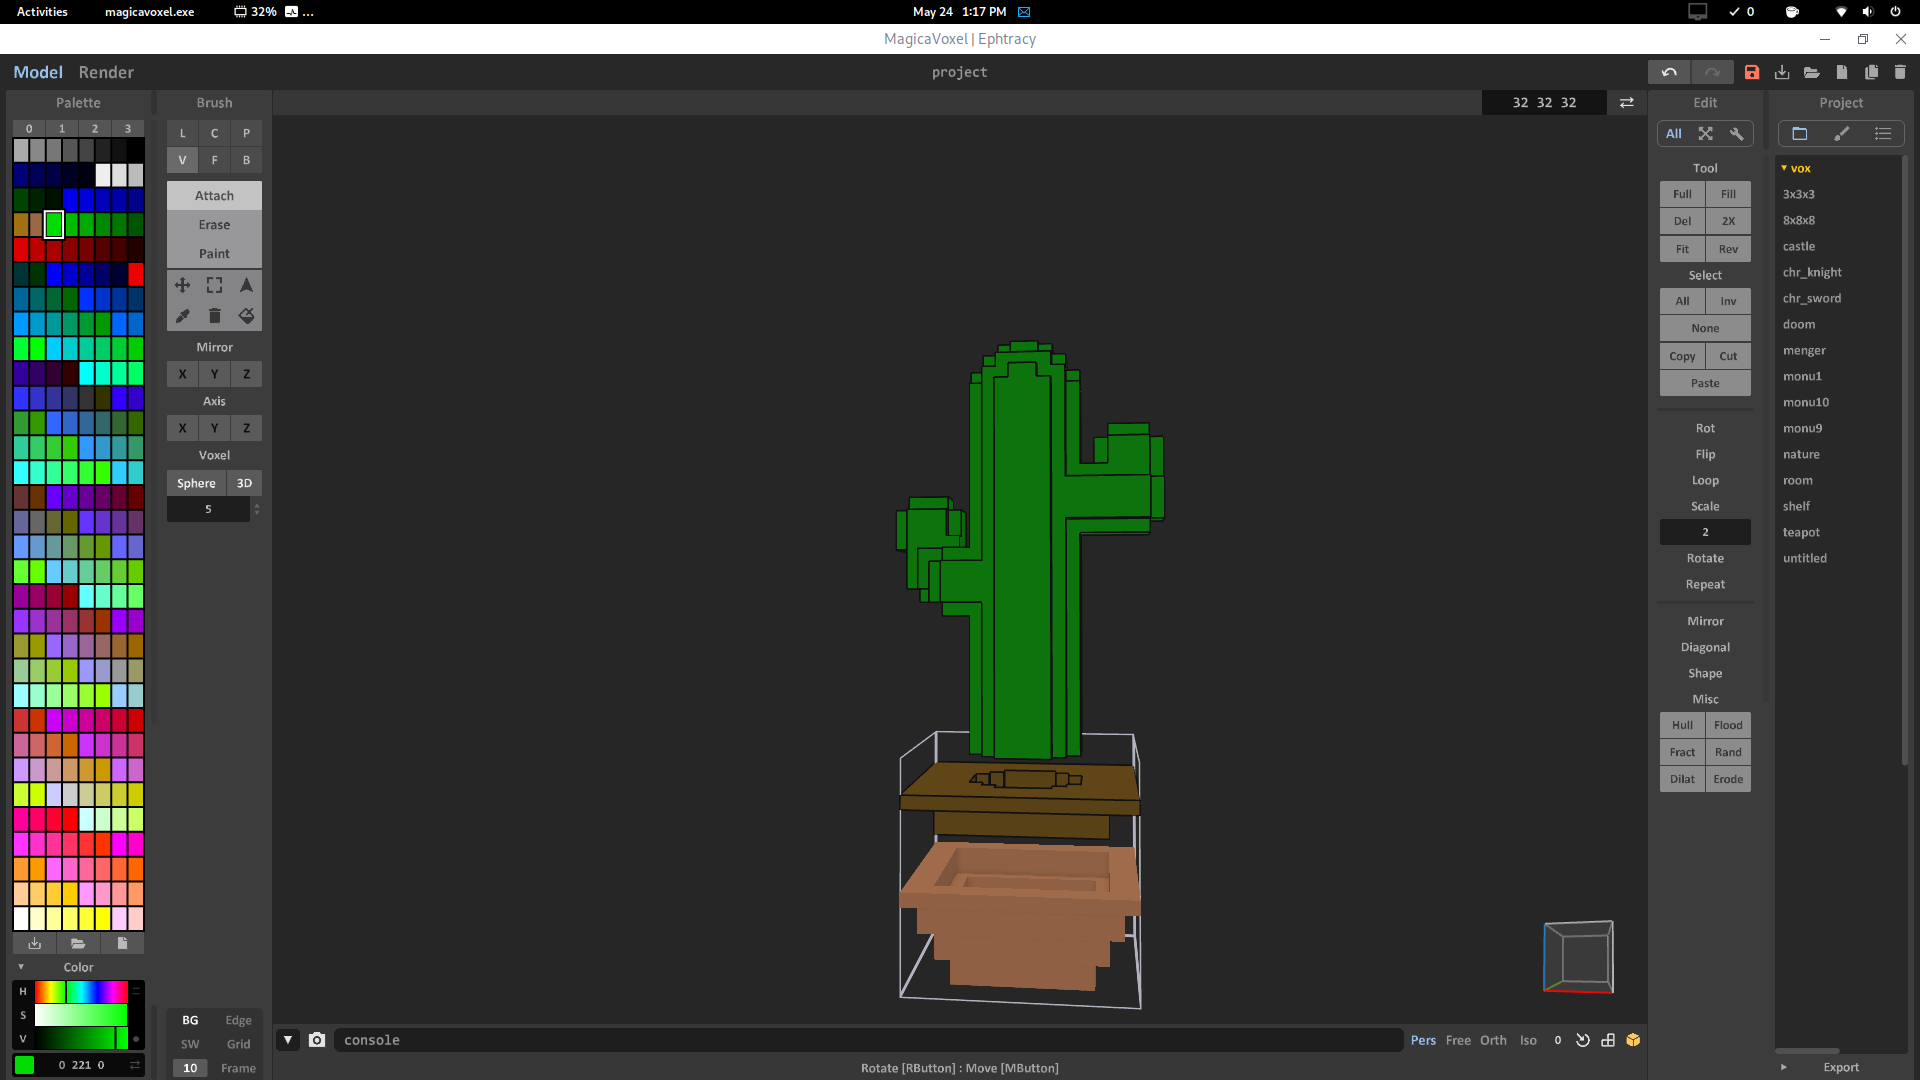The image size is (1920, 1080).
Task: Click the Save As download icon
Action: coord(1782,72)
